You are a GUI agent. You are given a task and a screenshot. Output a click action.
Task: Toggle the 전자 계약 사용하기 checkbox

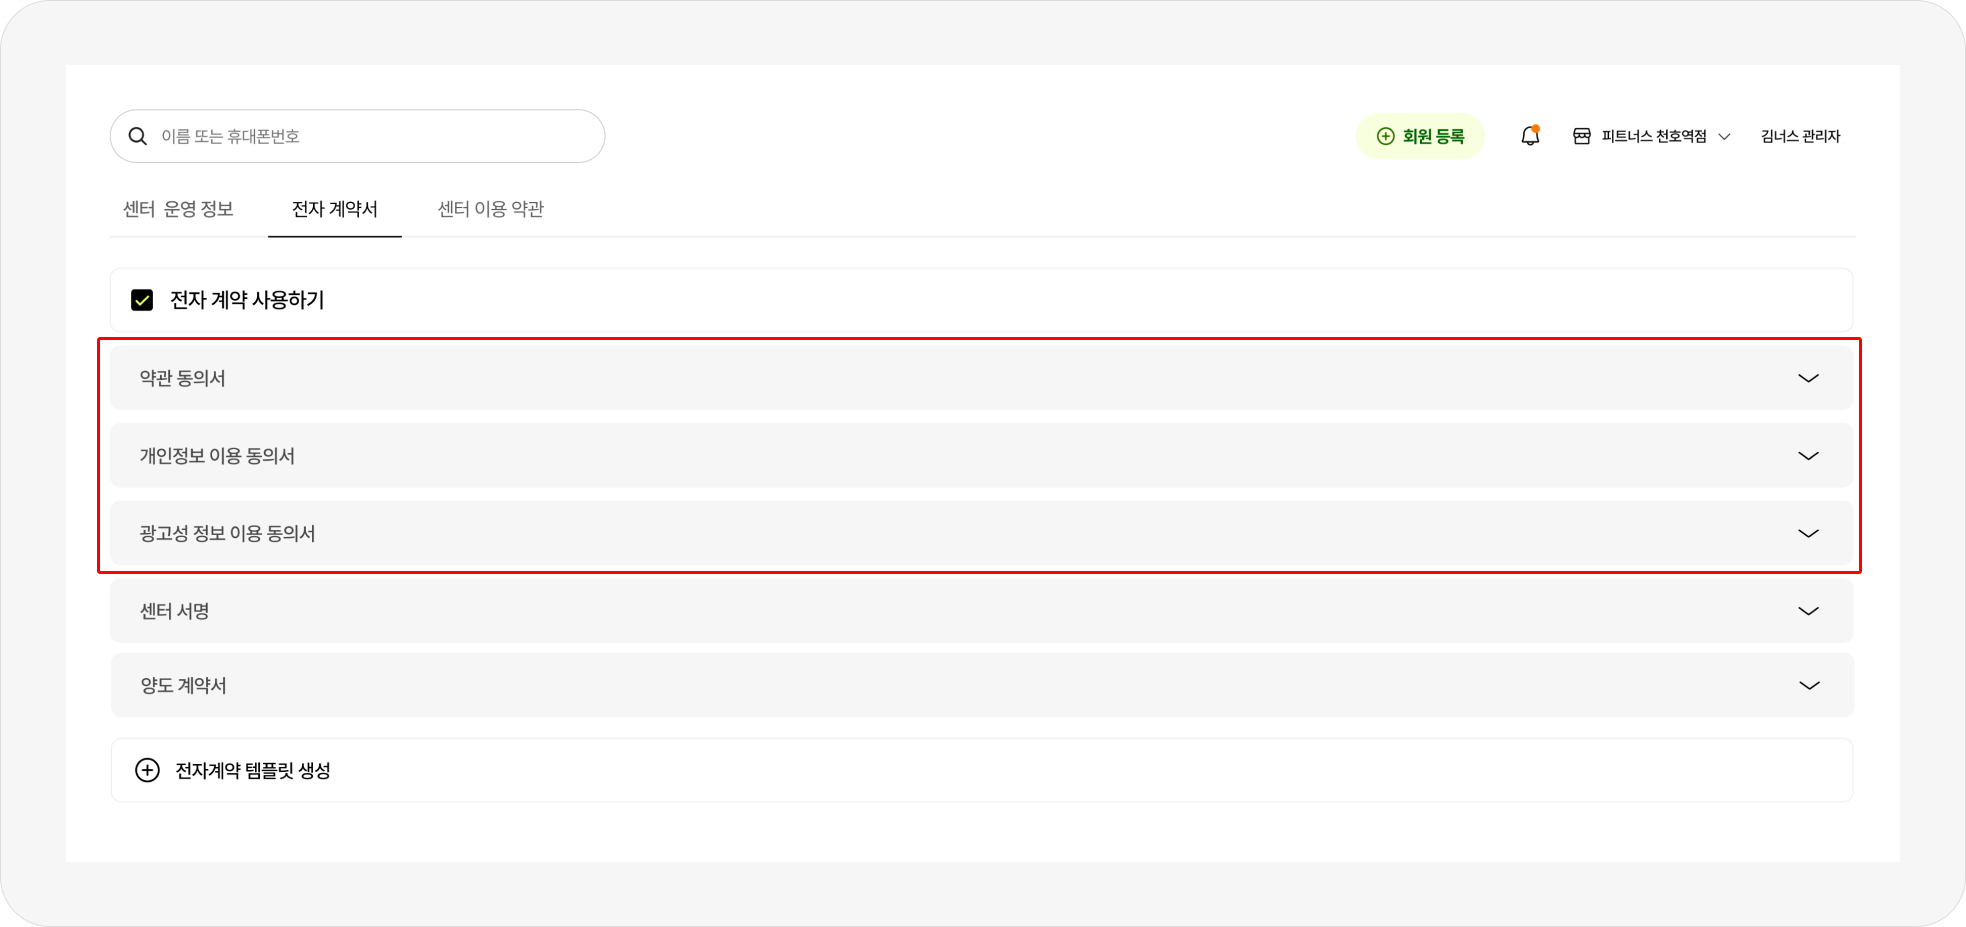point(142,300)
